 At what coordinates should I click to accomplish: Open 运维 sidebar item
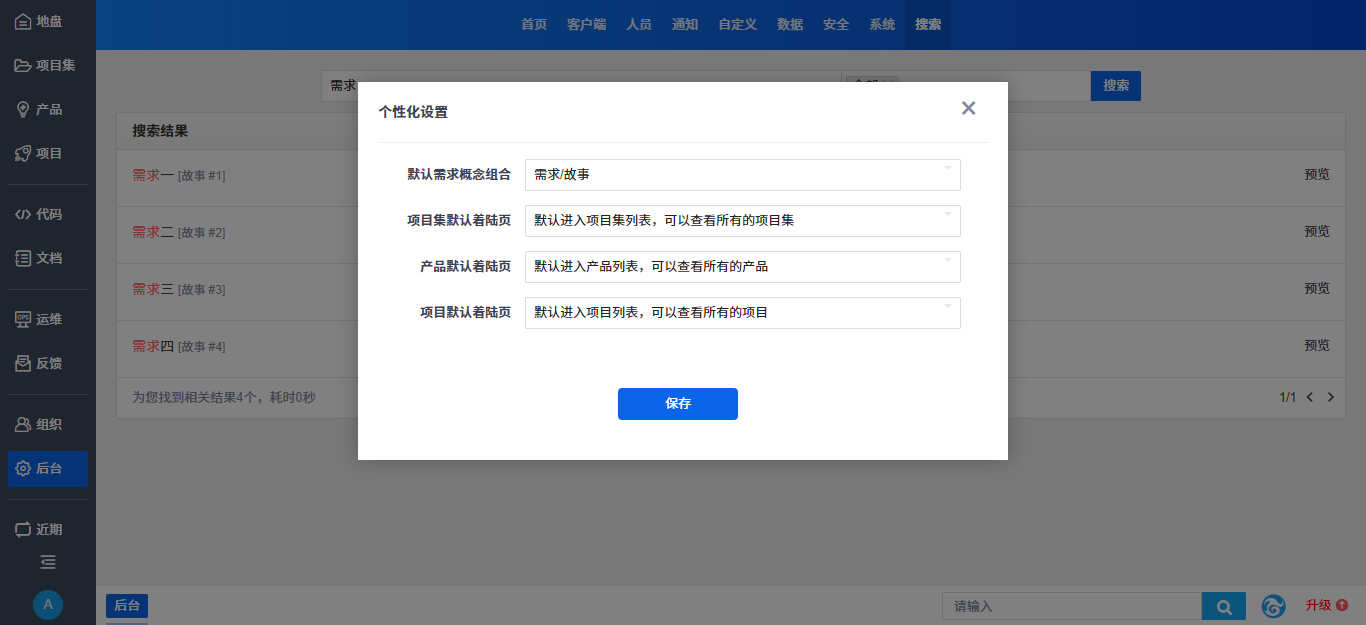[x=48, y=319]
